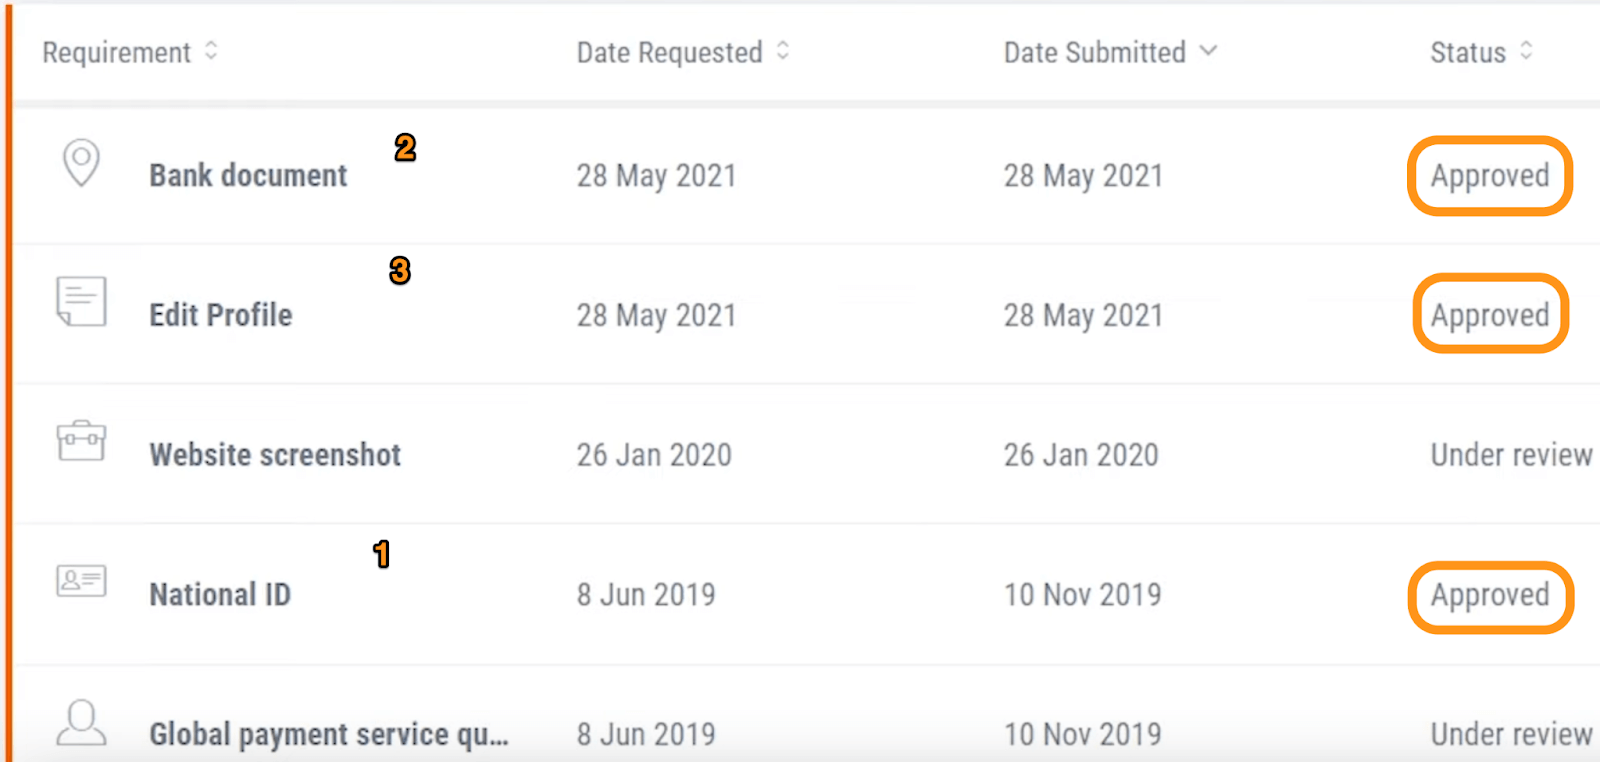Sort by the Requirement column arrows
Screen dimensions: 1600x762
coord(211,51)
